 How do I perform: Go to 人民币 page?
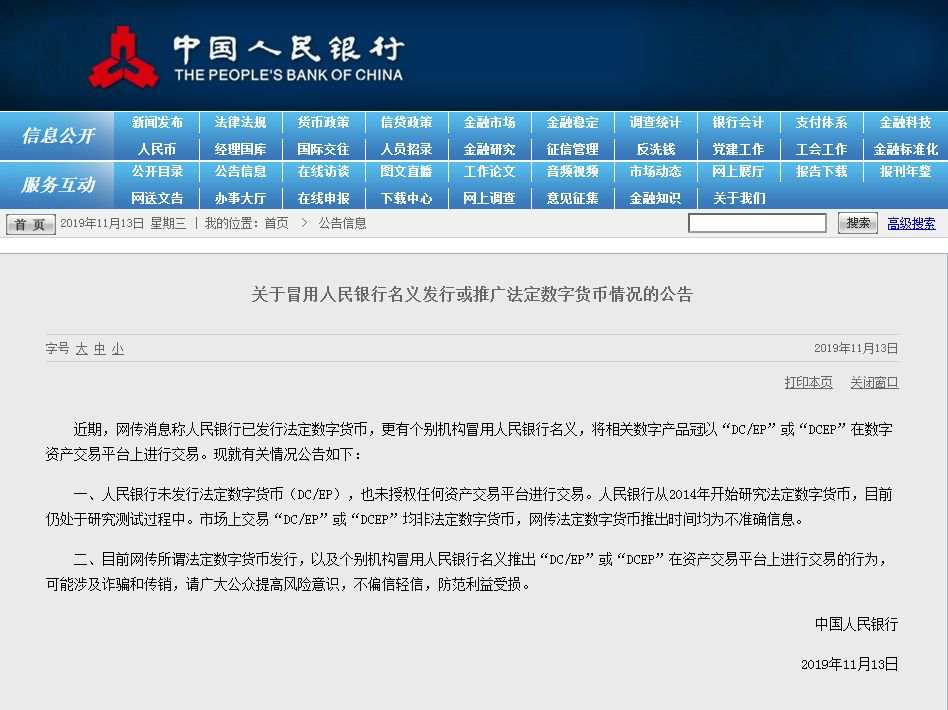(x=157, y=149)
